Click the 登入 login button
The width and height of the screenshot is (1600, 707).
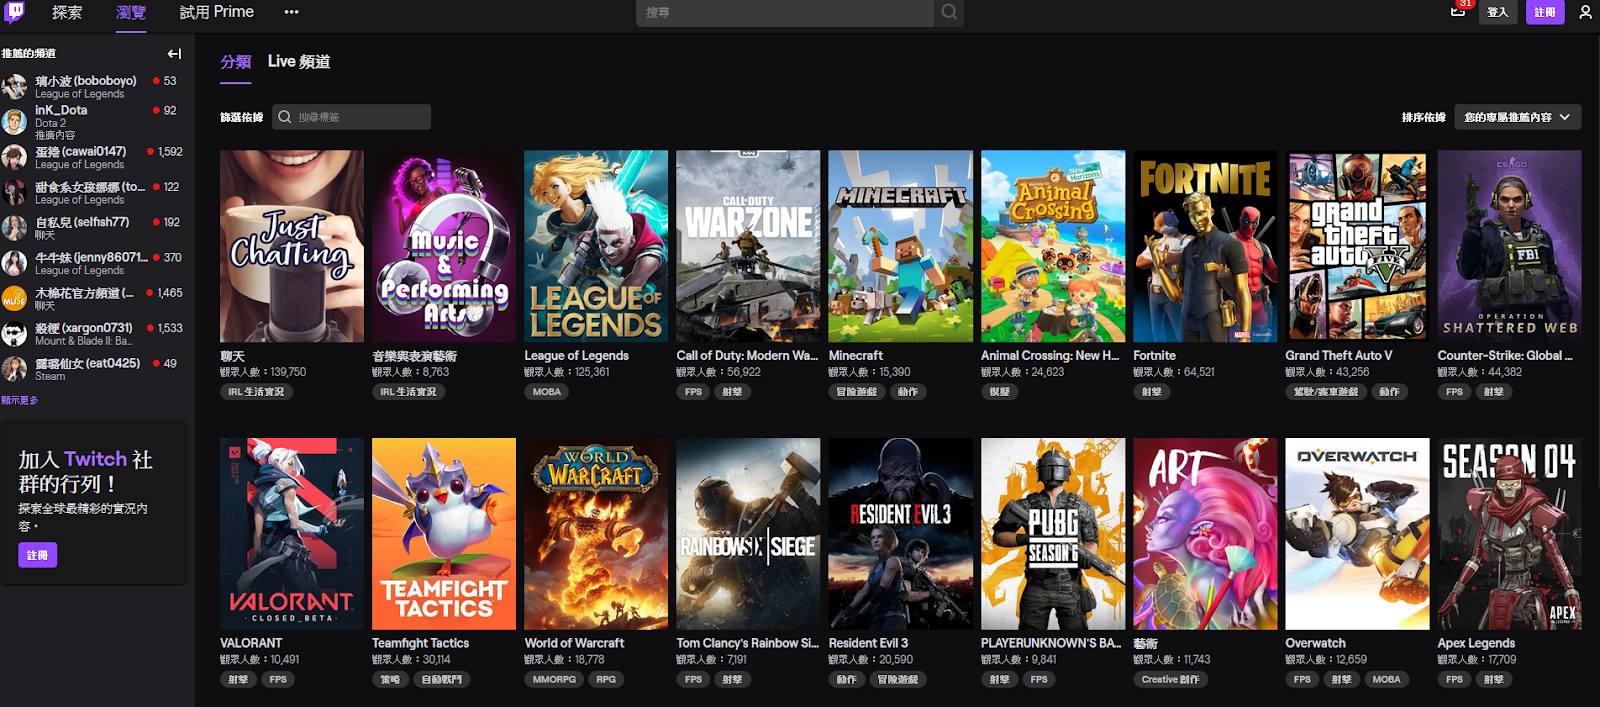(x=1497, y=12)
